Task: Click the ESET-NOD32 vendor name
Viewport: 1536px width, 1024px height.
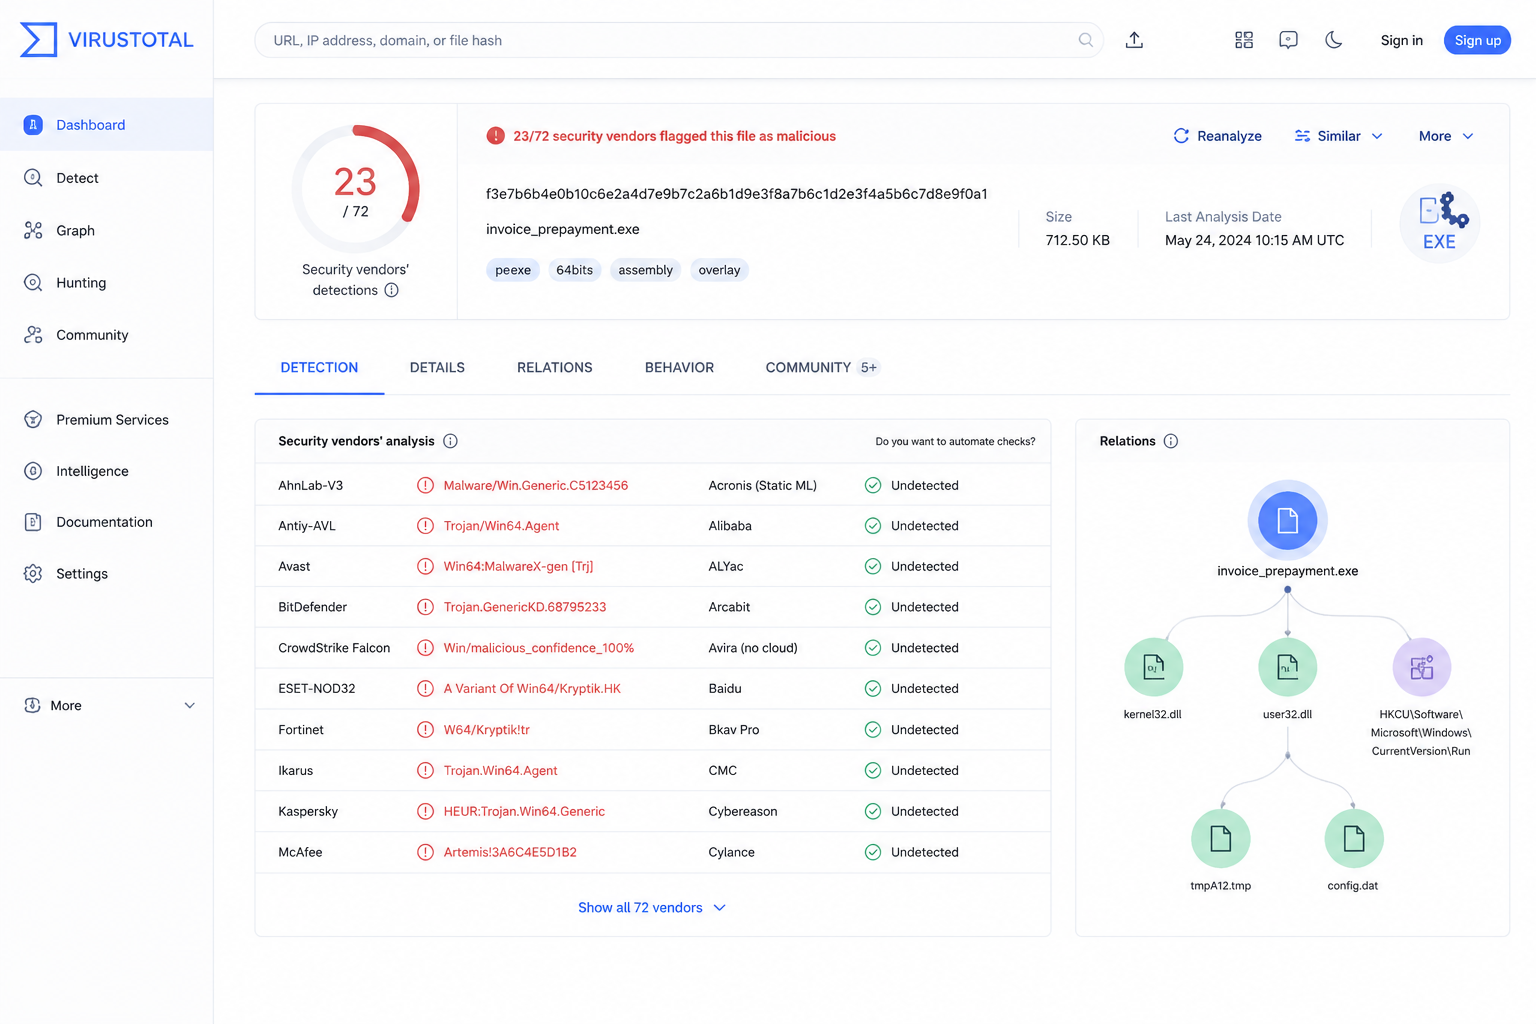Action: (x=317, y=689)
